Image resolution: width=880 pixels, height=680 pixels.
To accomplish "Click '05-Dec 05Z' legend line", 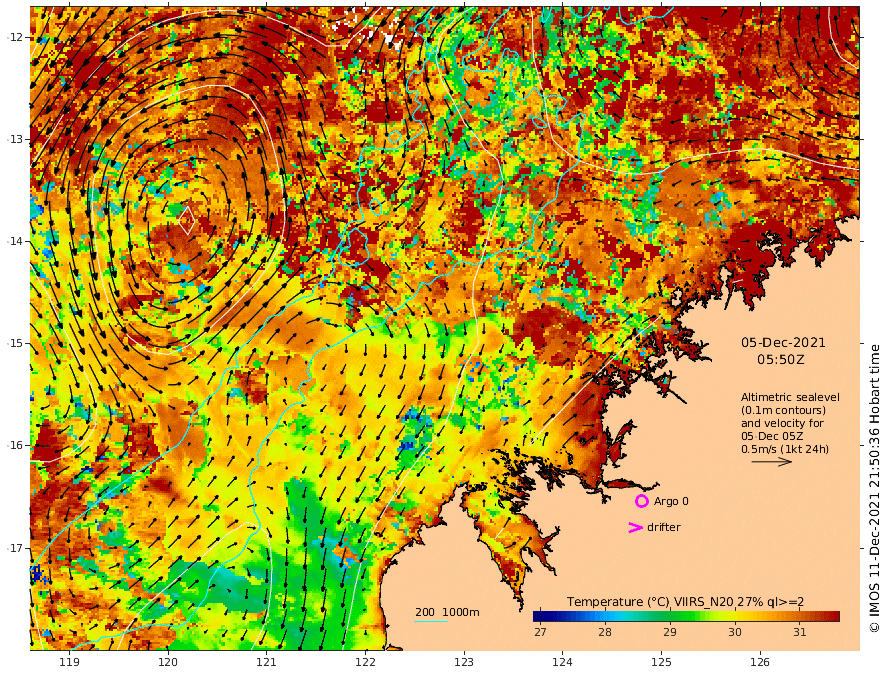I will (x=772, y=436).
